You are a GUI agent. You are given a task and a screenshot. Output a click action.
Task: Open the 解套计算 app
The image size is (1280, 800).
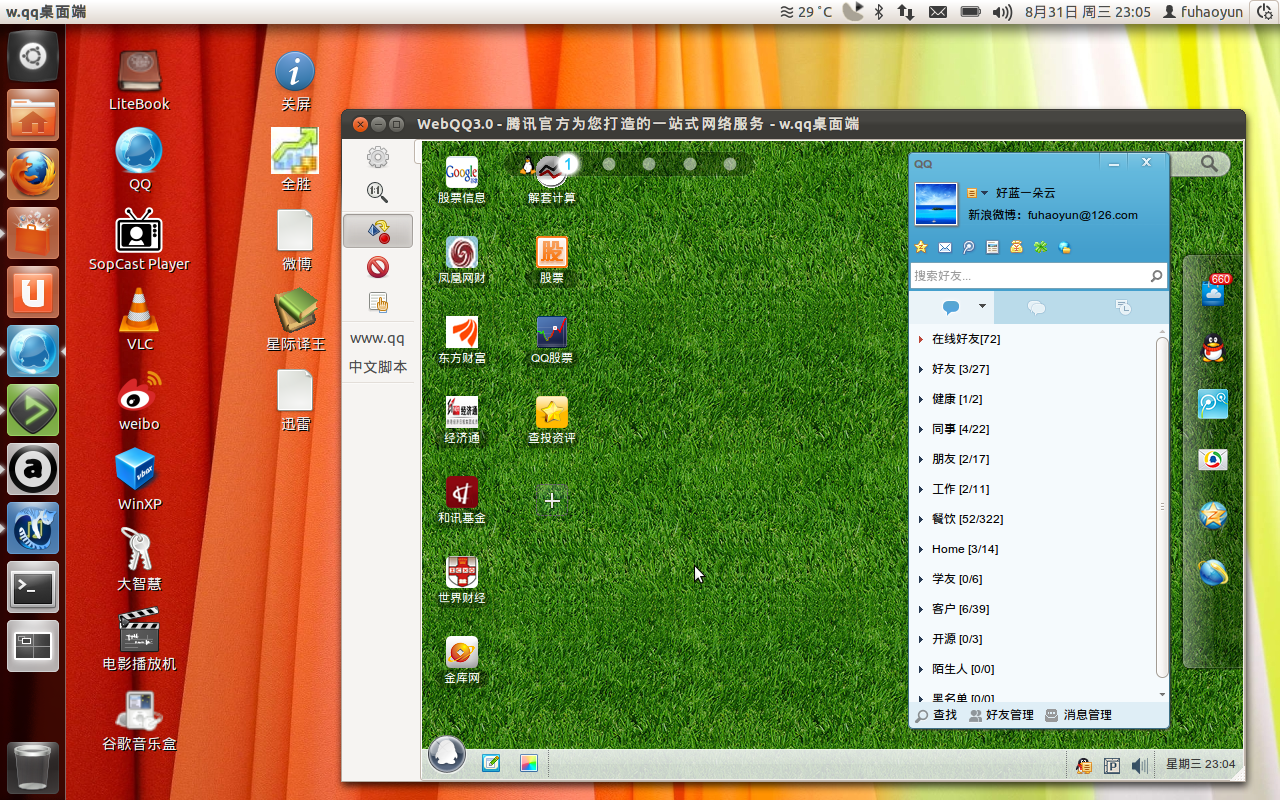552,172
